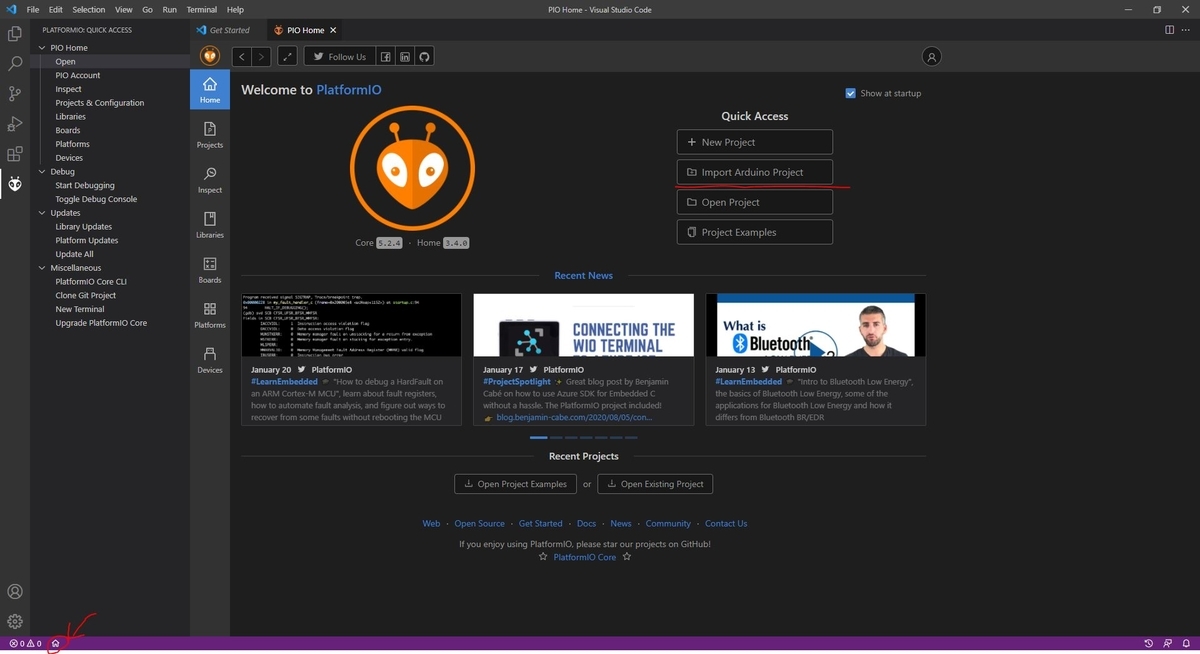Open the Manage gear in activity bar
The height and width of the screenshot is (654, 1200).
click(15, 622)
